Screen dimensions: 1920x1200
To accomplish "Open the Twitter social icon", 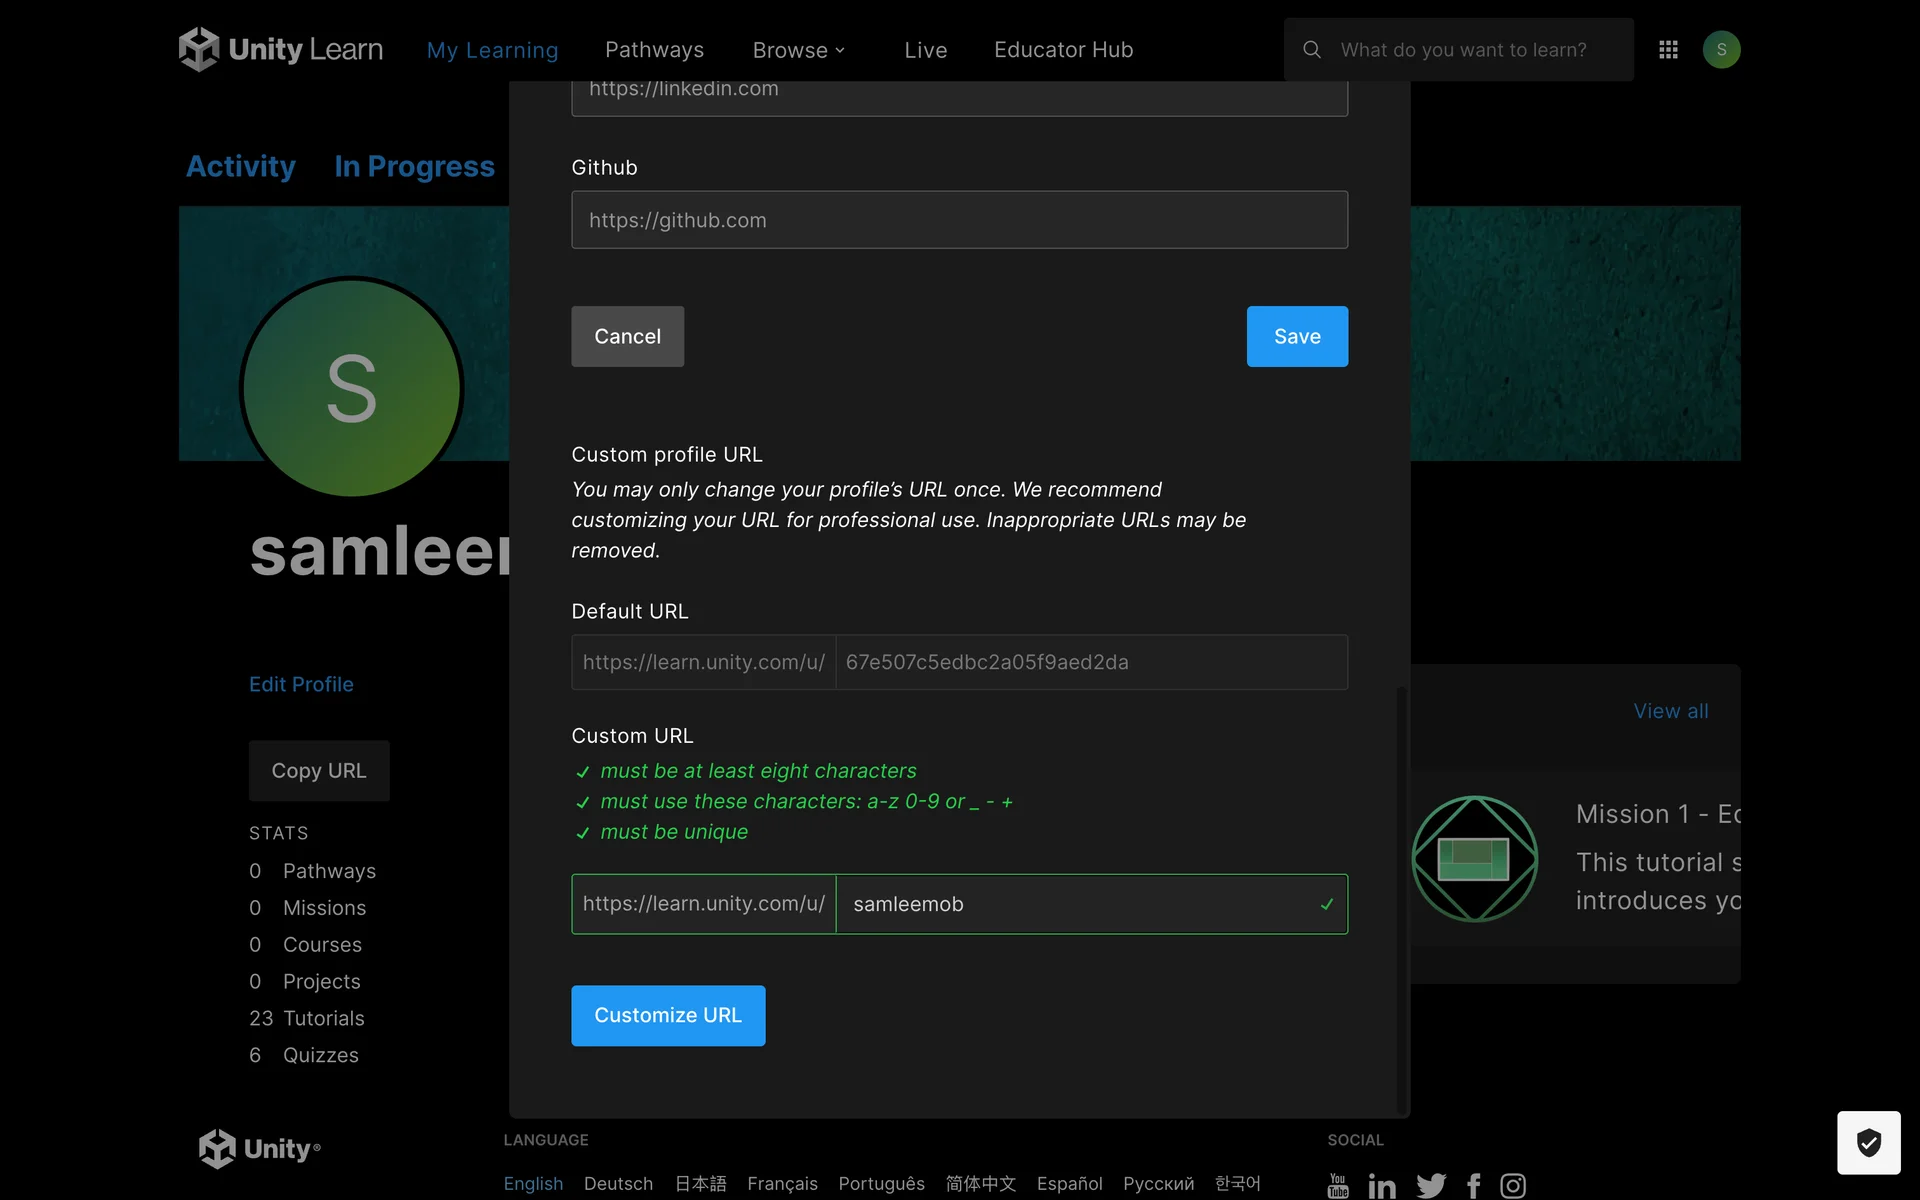I will [1431, 1186].
